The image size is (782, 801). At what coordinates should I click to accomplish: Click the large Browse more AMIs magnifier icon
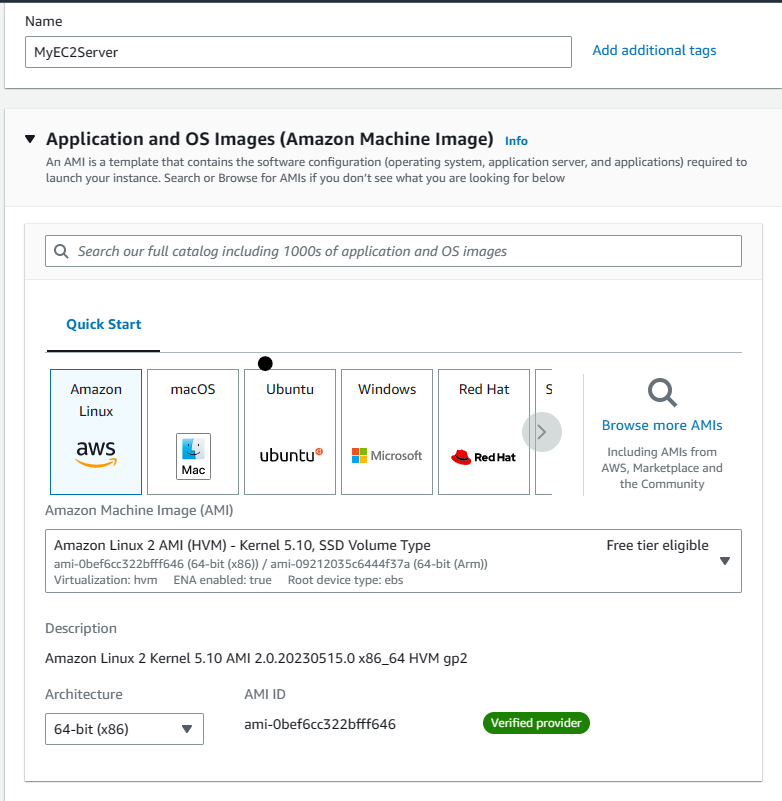click(x=662, y=392)
